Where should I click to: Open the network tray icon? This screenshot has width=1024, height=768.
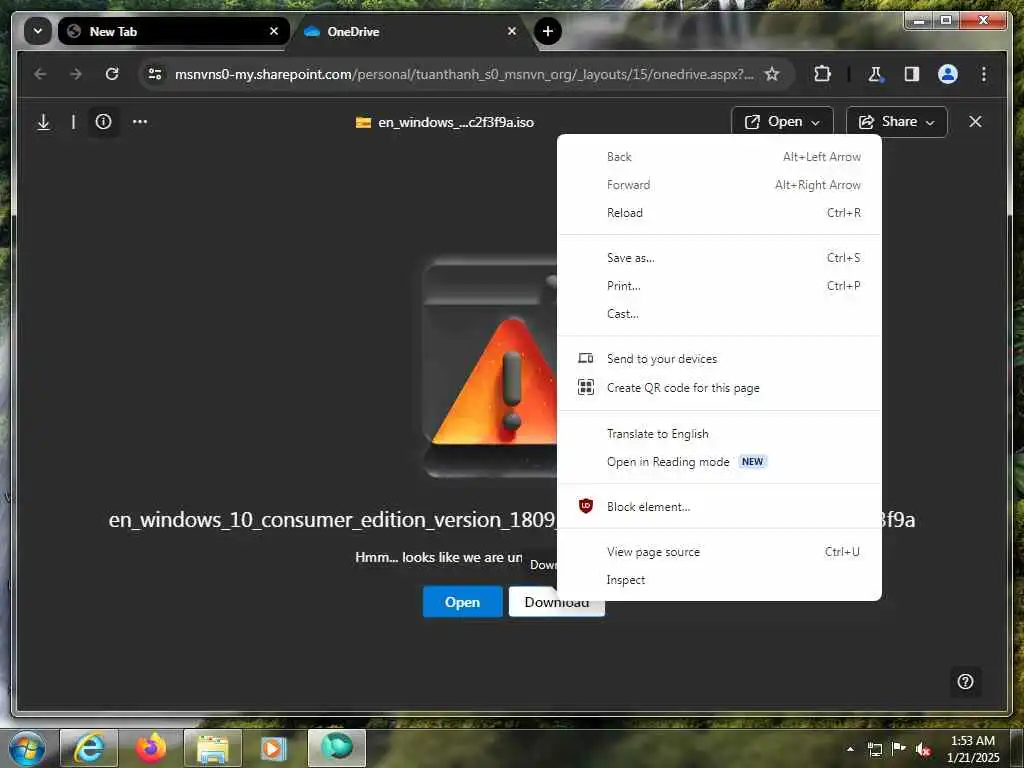874,749
